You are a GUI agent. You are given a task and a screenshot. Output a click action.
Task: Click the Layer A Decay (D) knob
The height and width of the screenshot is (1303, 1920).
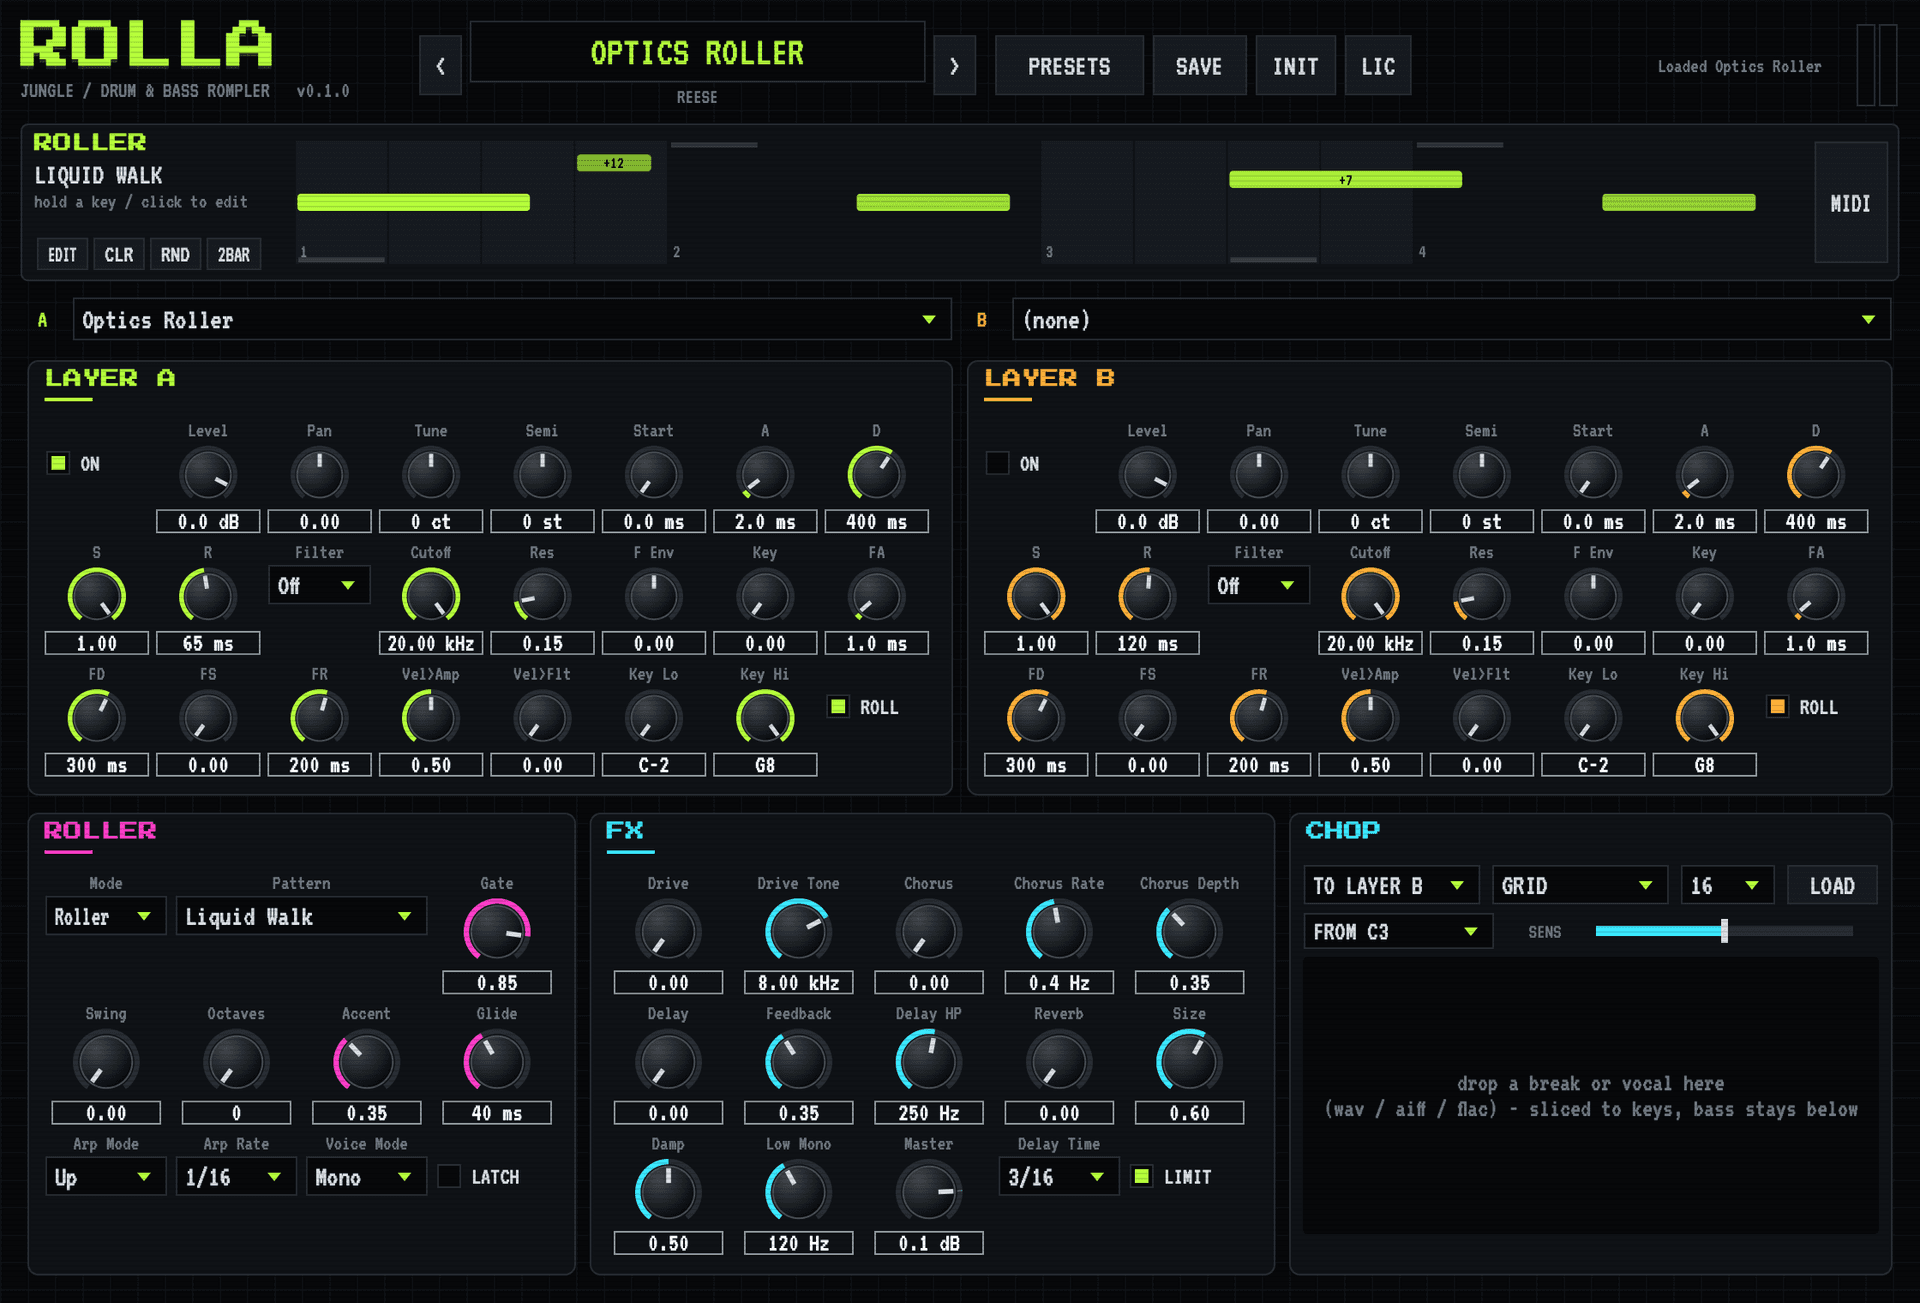coord(876,474)
